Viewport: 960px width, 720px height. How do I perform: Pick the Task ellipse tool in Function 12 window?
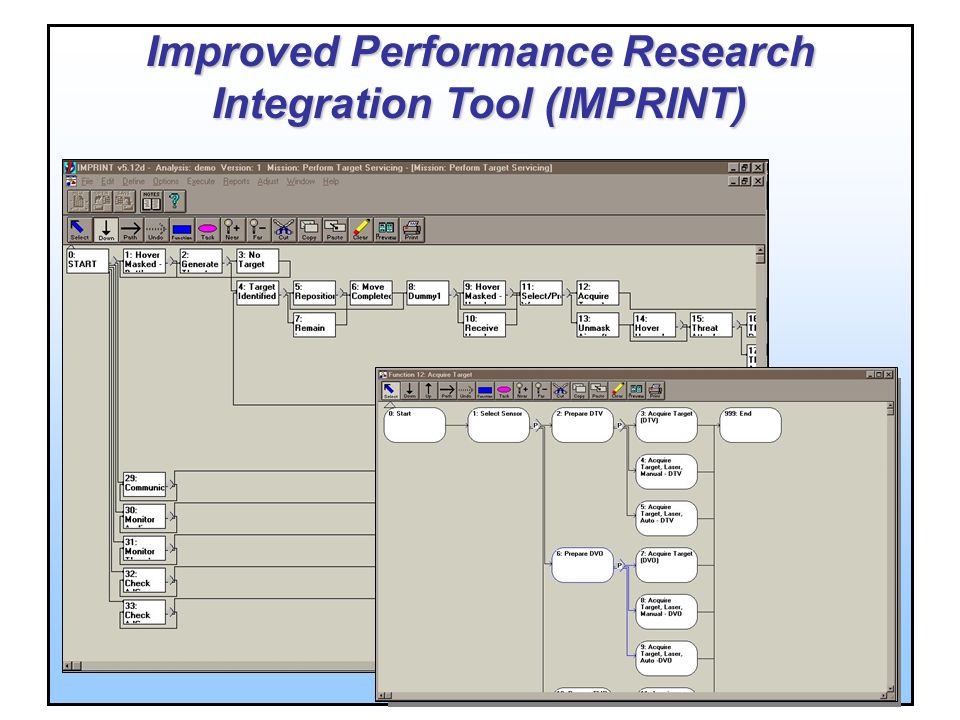tap(504, 390)
